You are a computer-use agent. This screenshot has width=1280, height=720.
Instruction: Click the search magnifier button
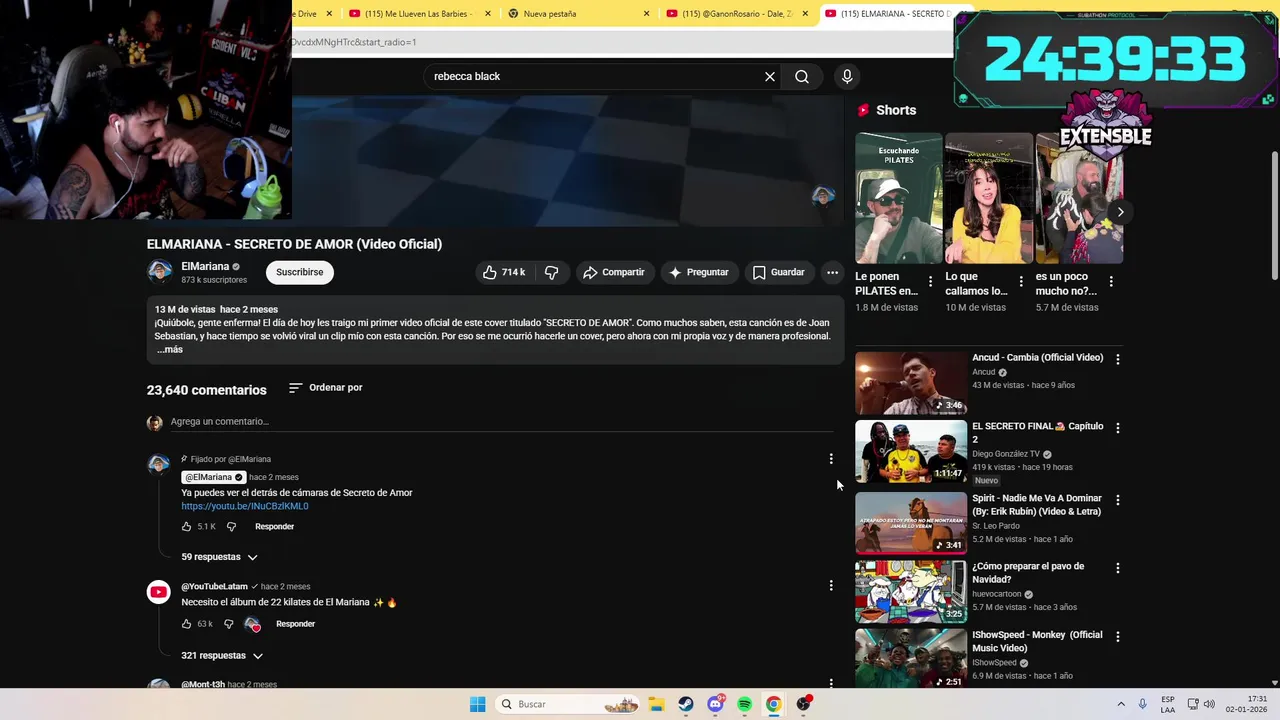click(802, 76)
